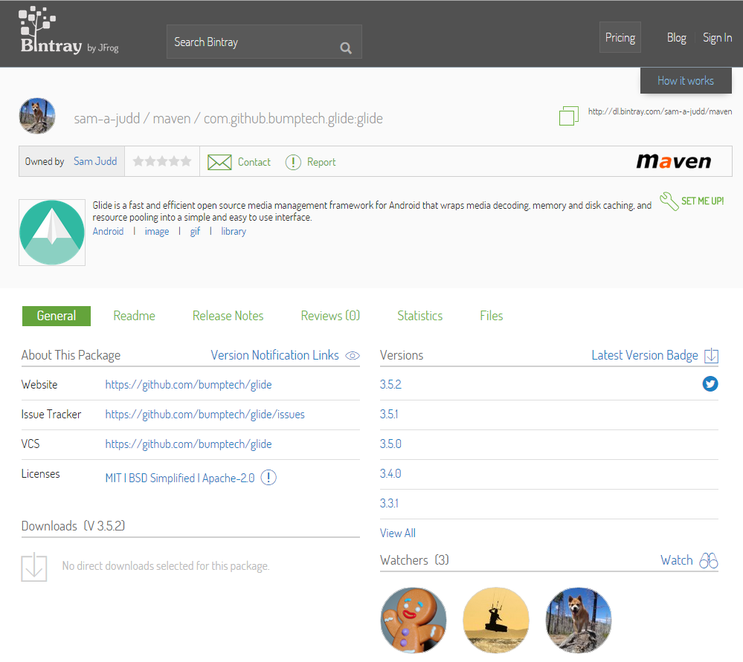Open the How it works dropdown

[685, 81]
